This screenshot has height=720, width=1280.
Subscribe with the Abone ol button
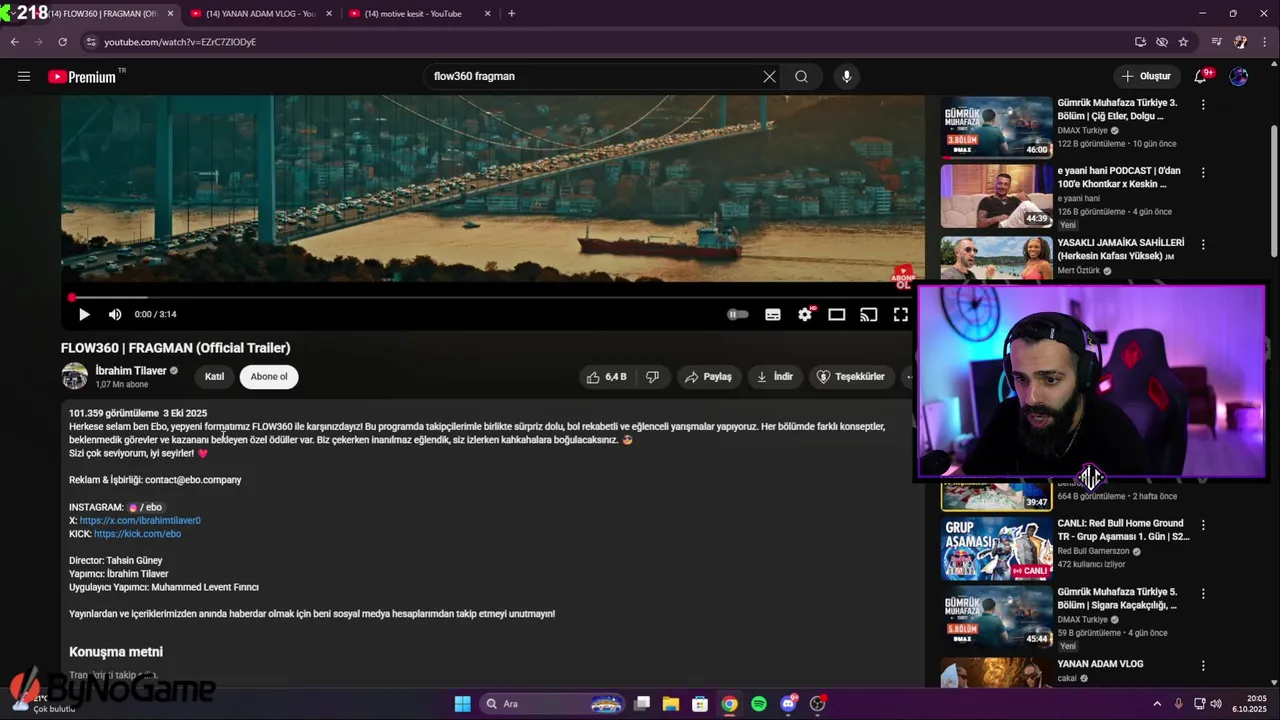point(269,377)
